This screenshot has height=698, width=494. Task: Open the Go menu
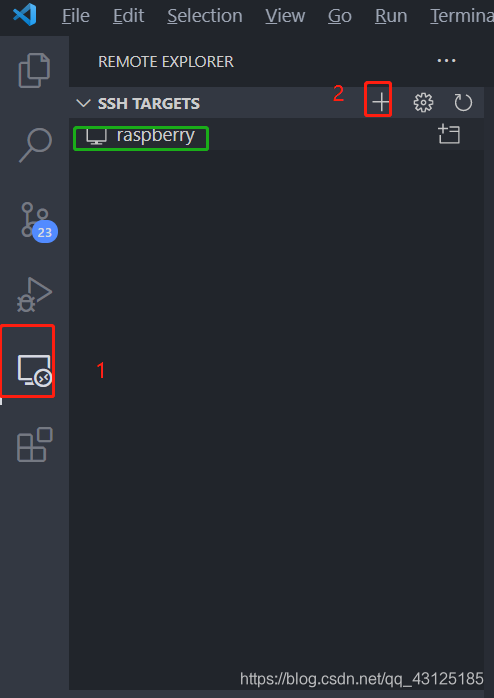pos(340,16)
